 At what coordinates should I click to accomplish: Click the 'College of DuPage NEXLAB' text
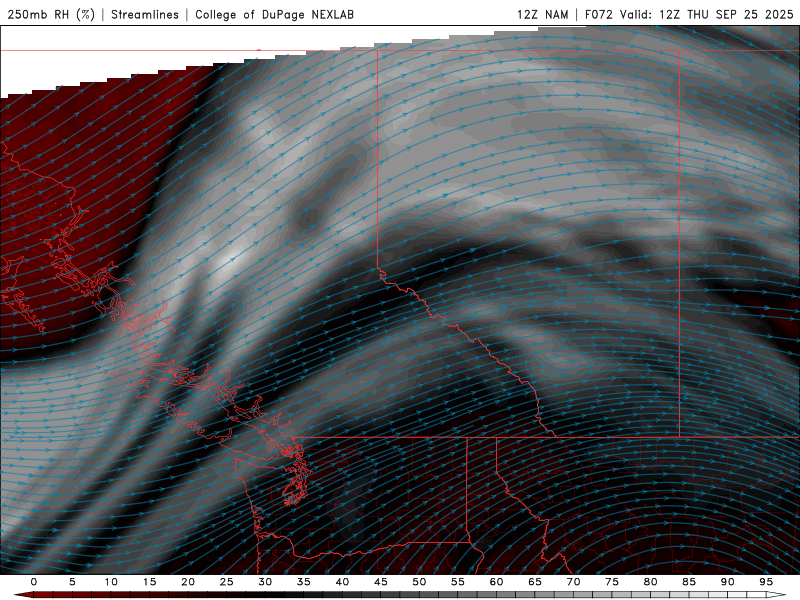pos(274,14)
